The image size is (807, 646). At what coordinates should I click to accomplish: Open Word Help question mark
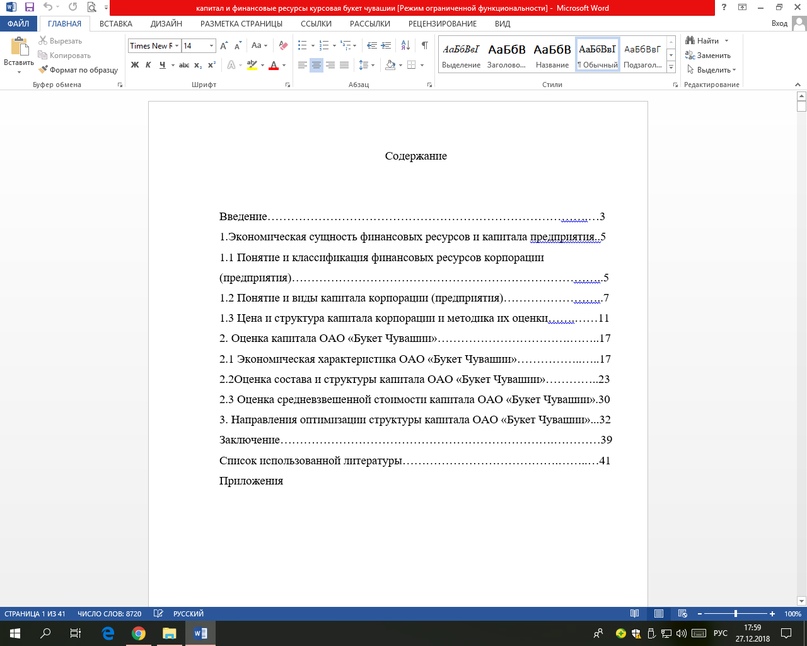[724, 7]
